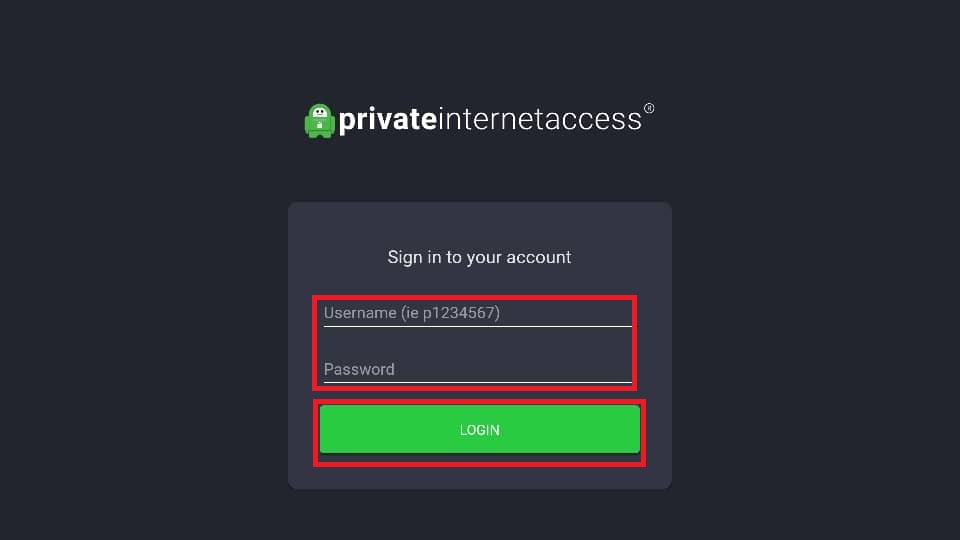Click the underline beneath the Username field
The height and width of the screenshot is (540, 960).
[x=478, y=326]
